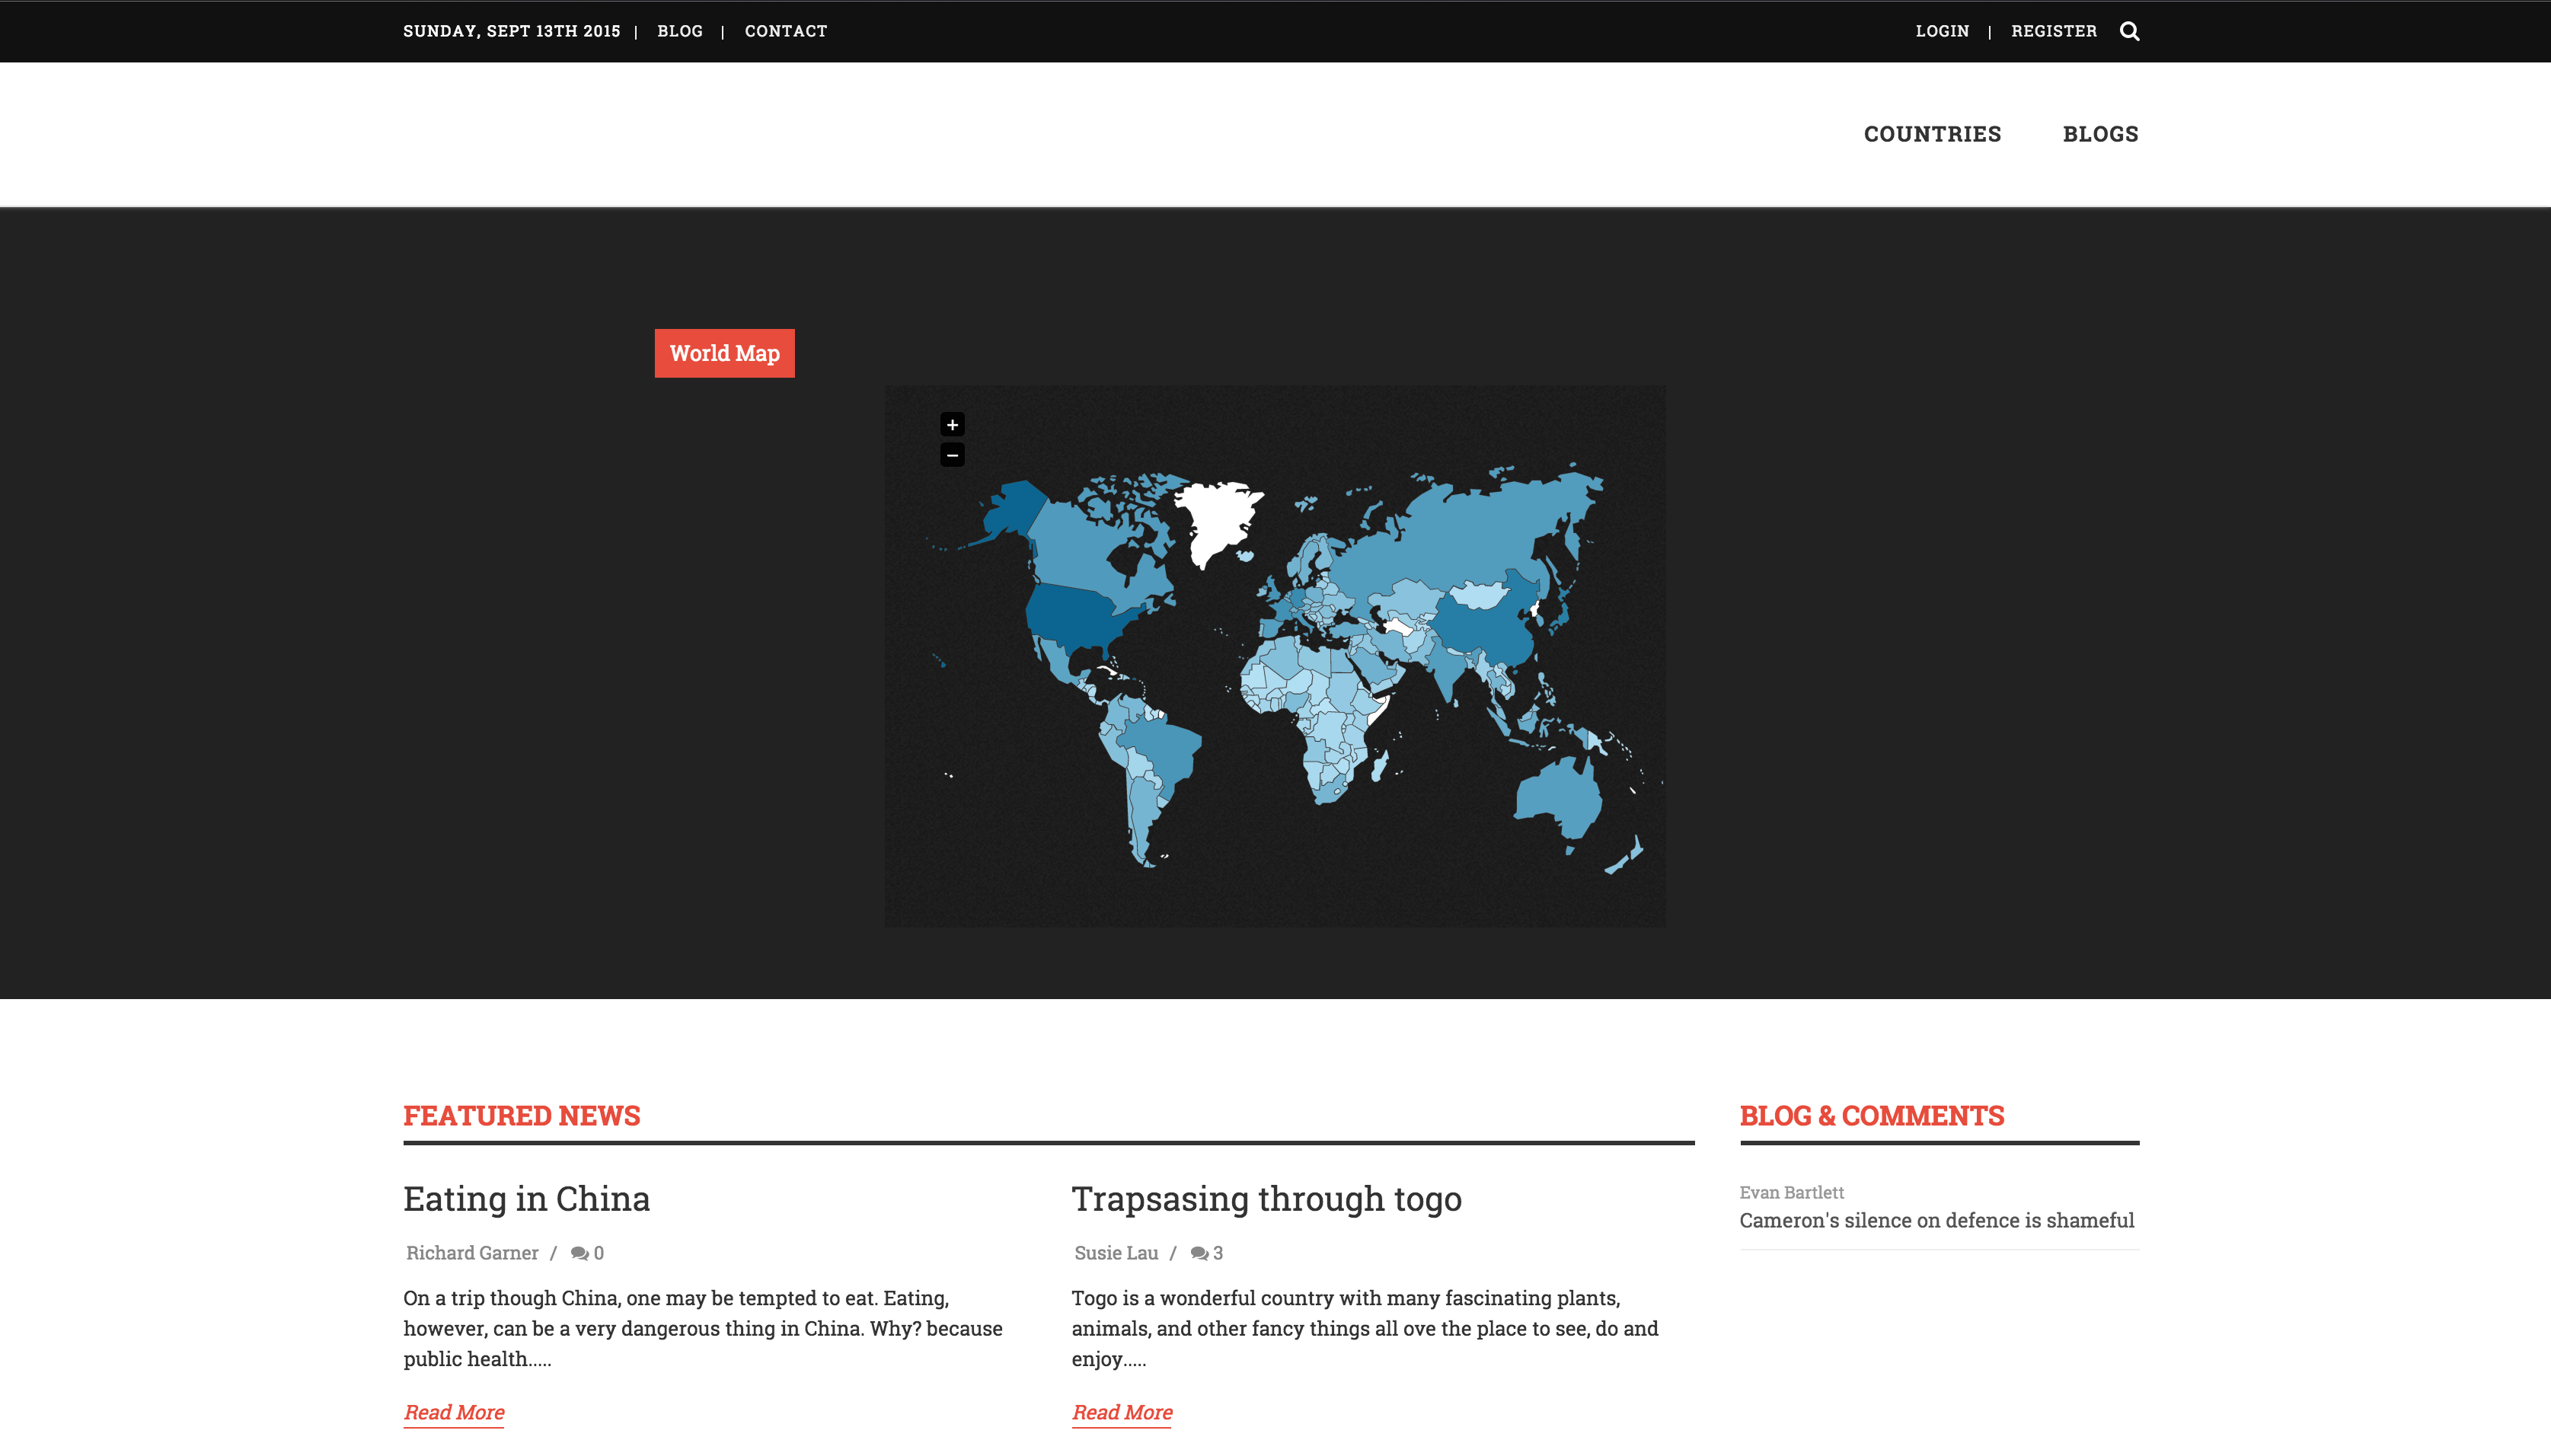The image size is (2551, 1456).
Task: Read More of Eating in China
Action: 454,1412
